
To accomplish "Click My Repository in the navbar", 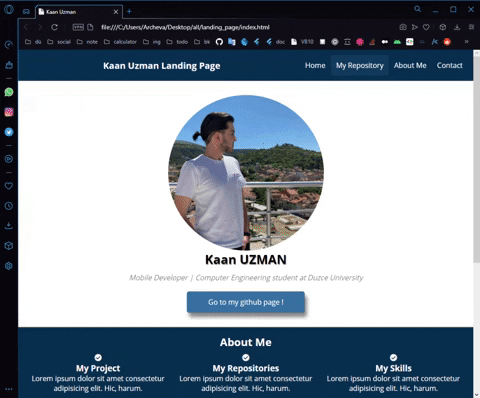I will point(360,65).
